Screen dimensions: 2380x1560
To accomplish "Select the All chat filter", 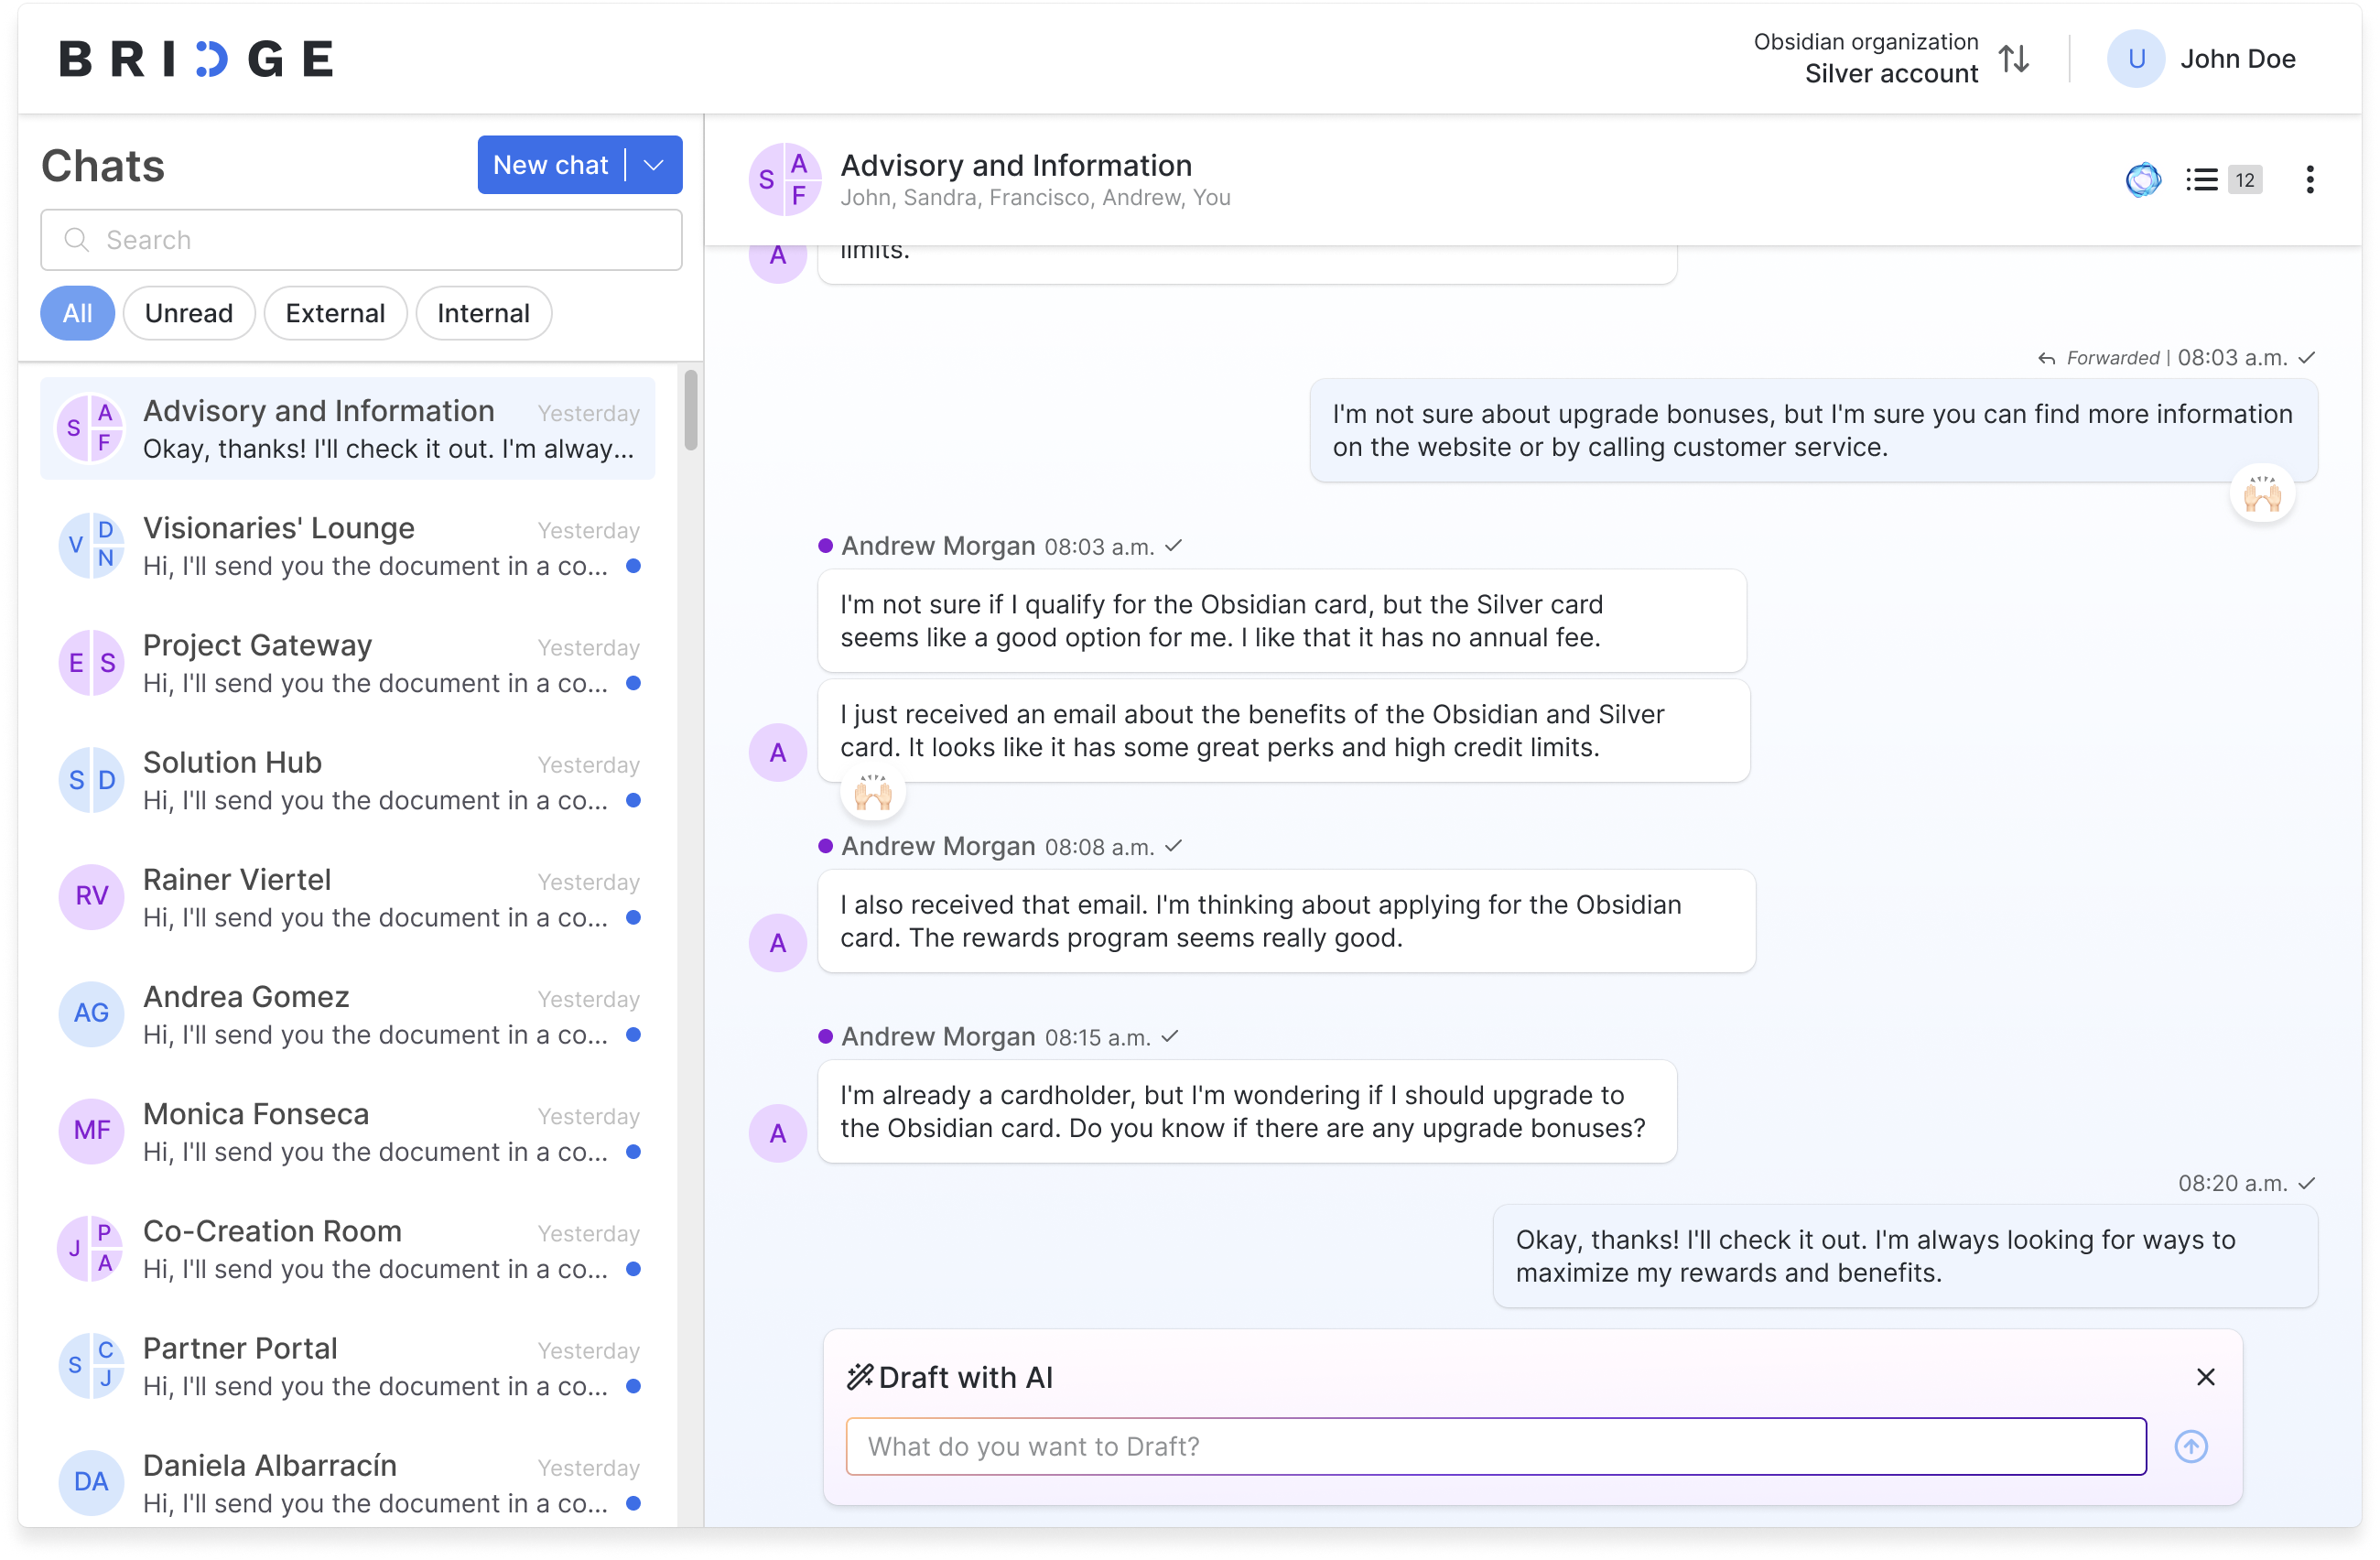I will (x=77, y=313).
